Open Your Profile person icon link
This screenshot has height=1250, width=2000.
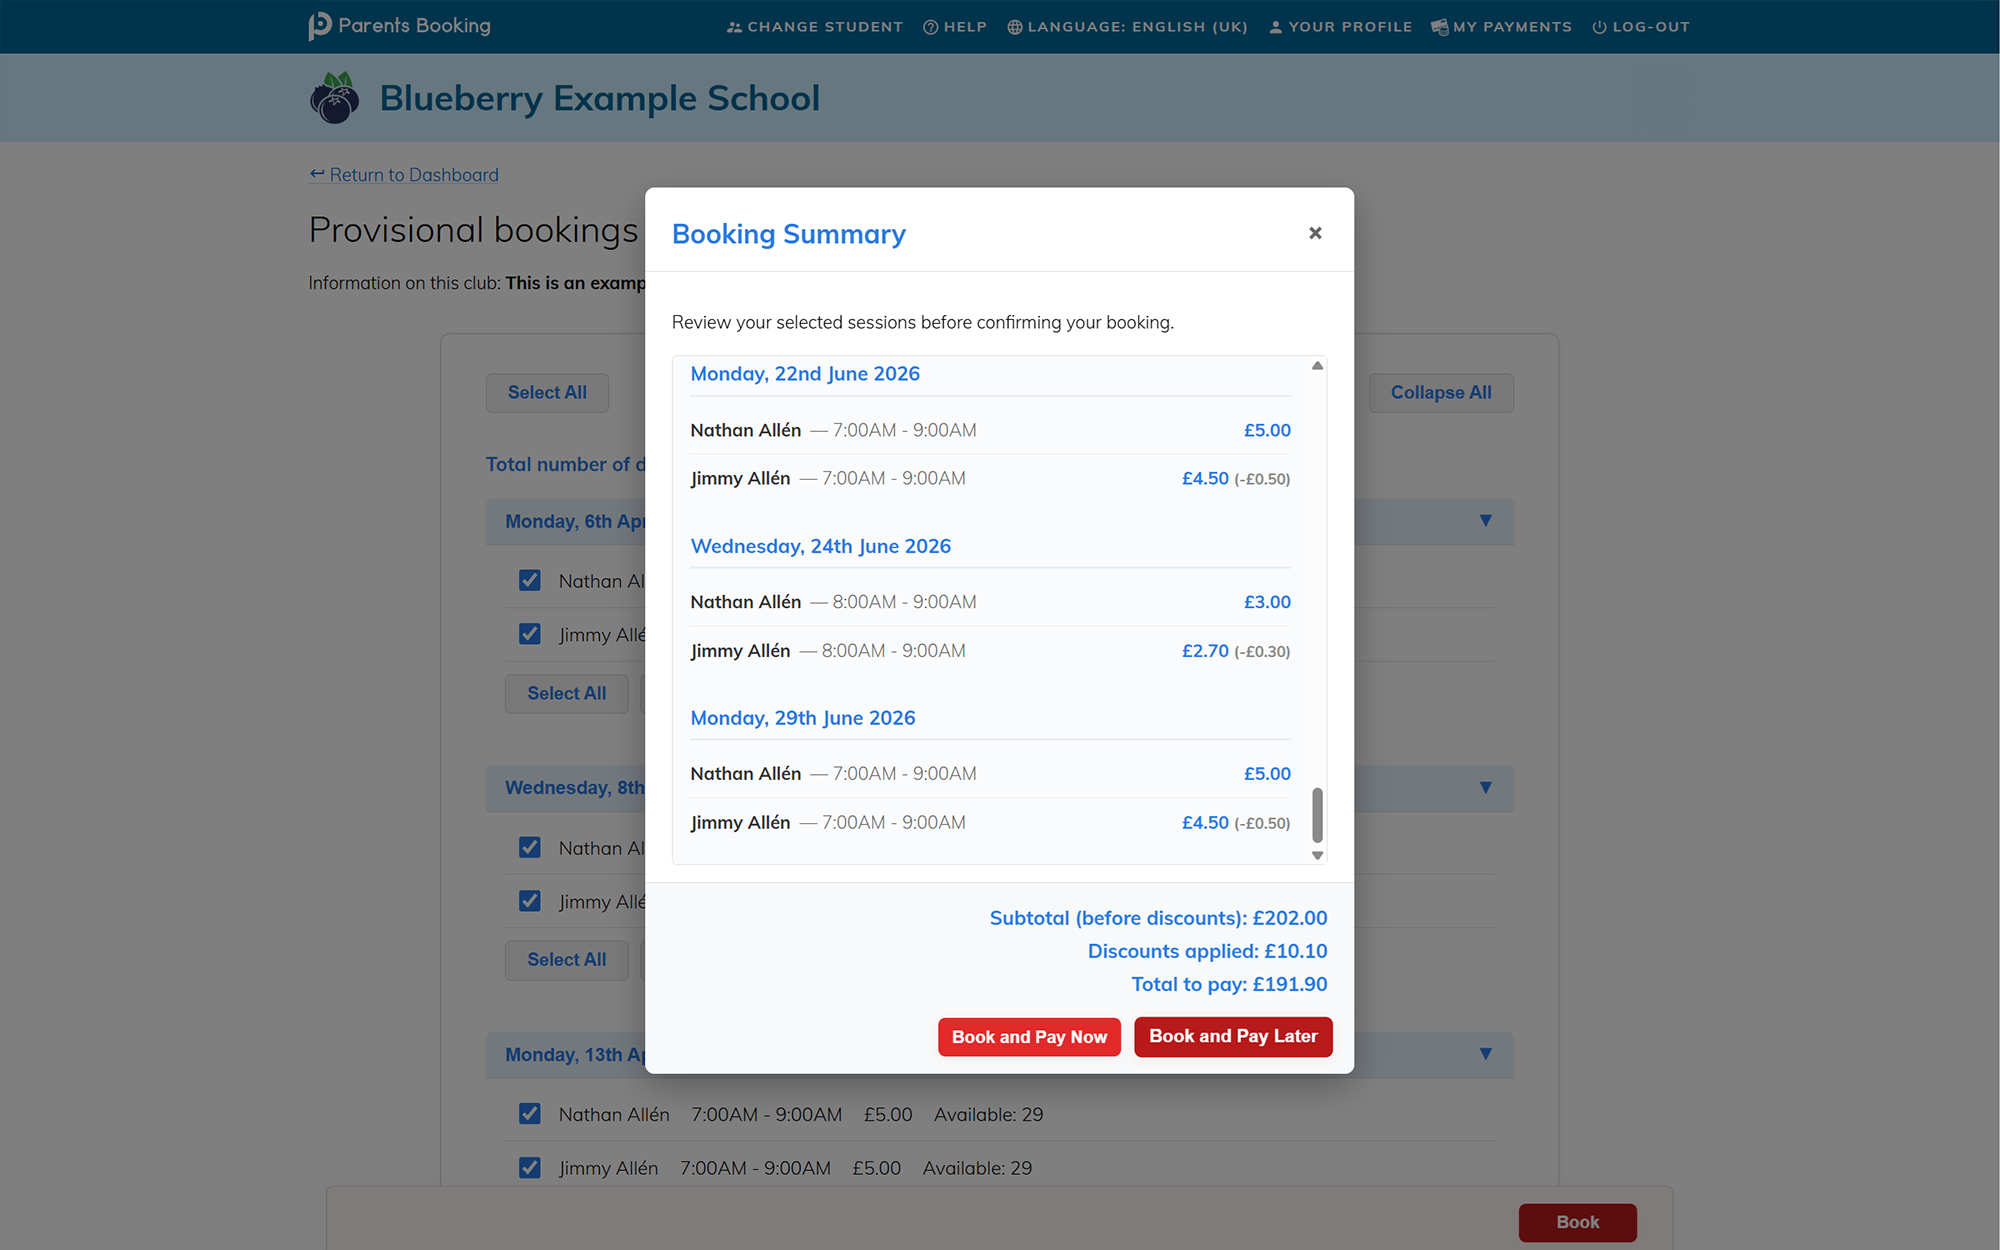click(x=1340, y=27)
